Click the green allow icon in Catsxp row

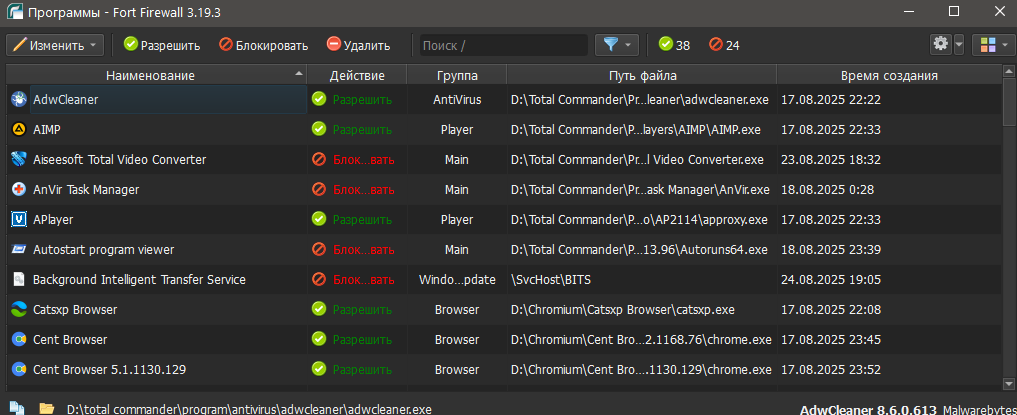coord(318,309)
